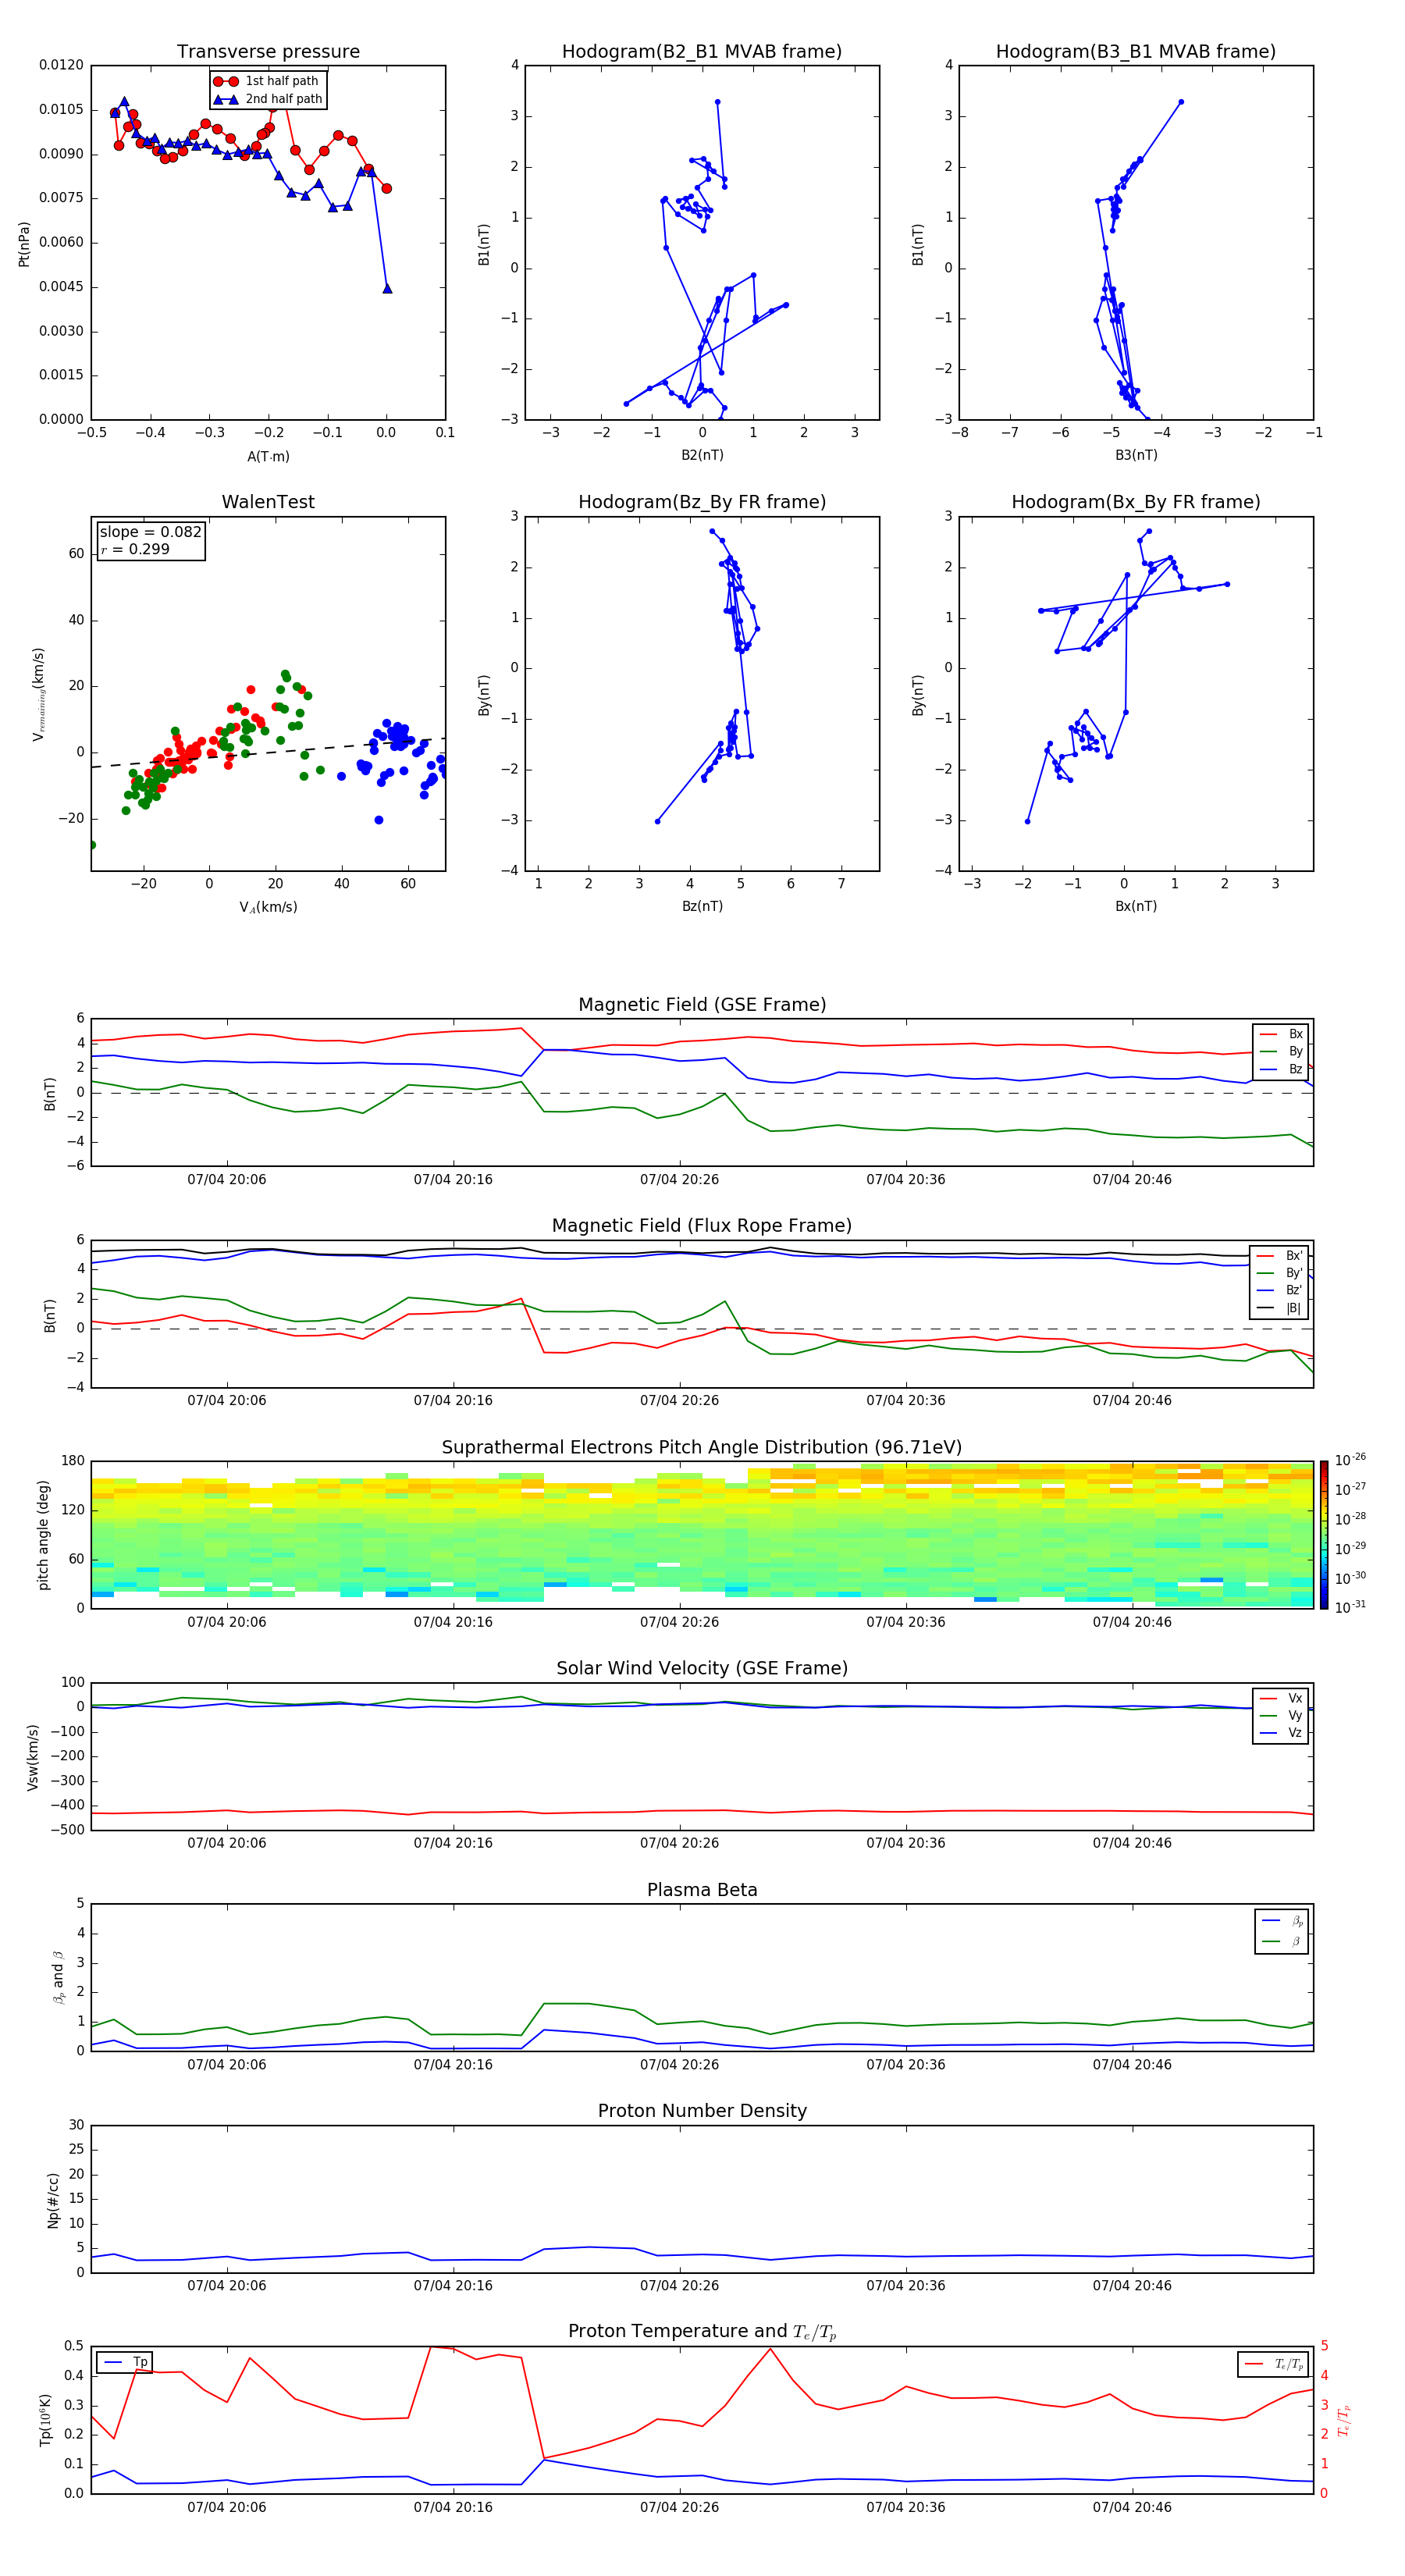Click the "Vsw(km/s)" y-axis label
The height and width of the screenshot is (2576, 1405).
(x=33, y=1757)
